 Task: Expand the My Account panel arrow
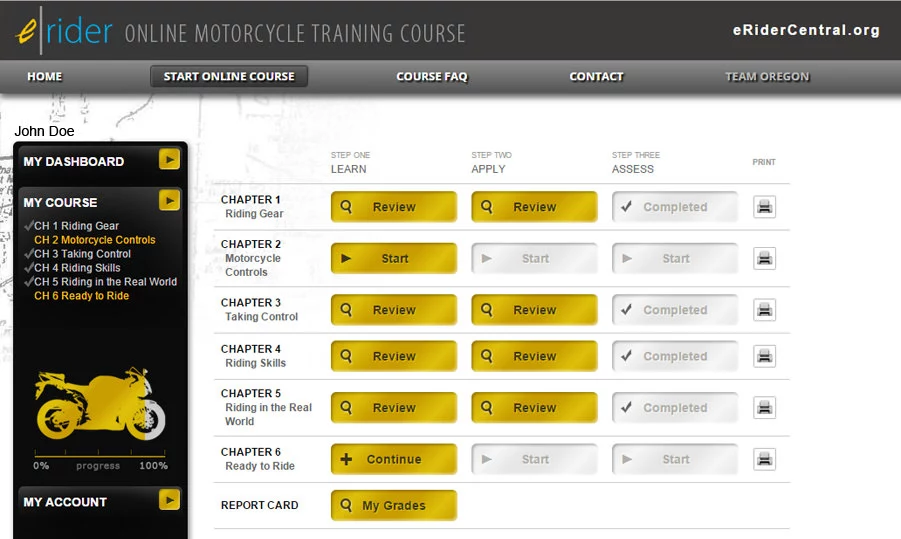(169, 500)
